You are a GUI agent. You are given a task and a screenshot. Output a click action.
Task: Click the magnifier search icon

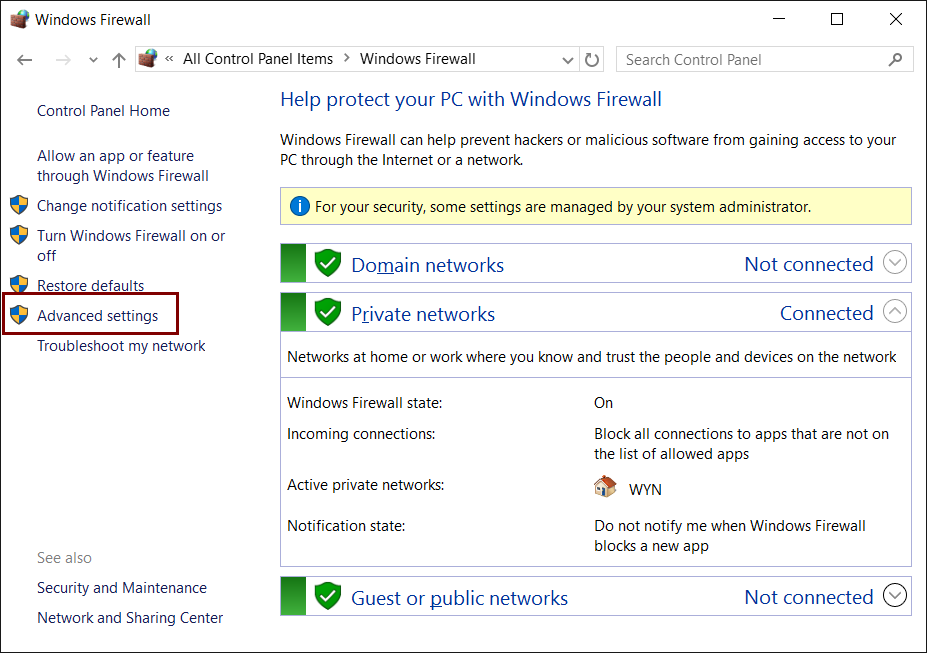(896, 60)
